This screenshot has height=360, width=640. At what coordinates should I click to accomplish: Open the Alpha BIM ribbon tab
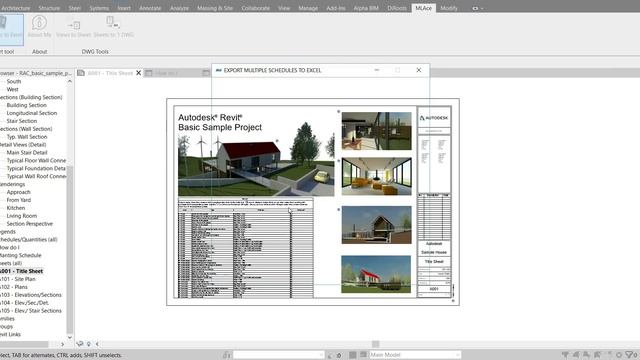tap(366, 8)
